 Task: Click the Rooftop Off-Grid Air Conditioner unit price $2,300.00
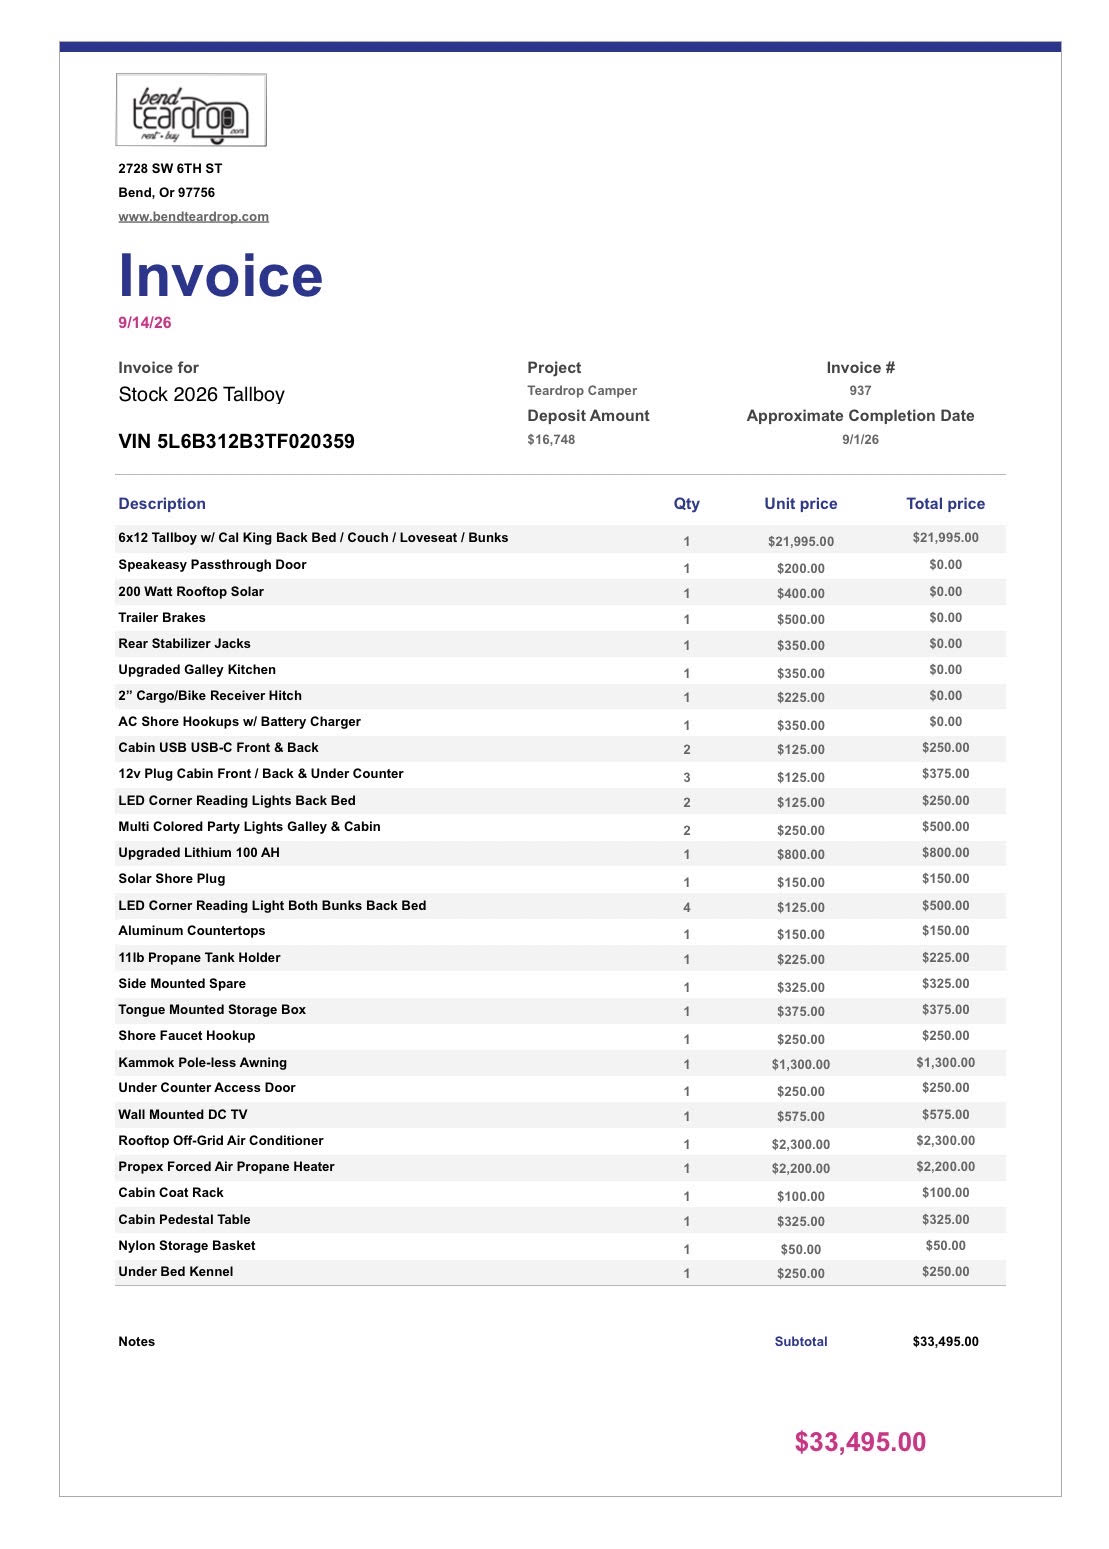801,1144
